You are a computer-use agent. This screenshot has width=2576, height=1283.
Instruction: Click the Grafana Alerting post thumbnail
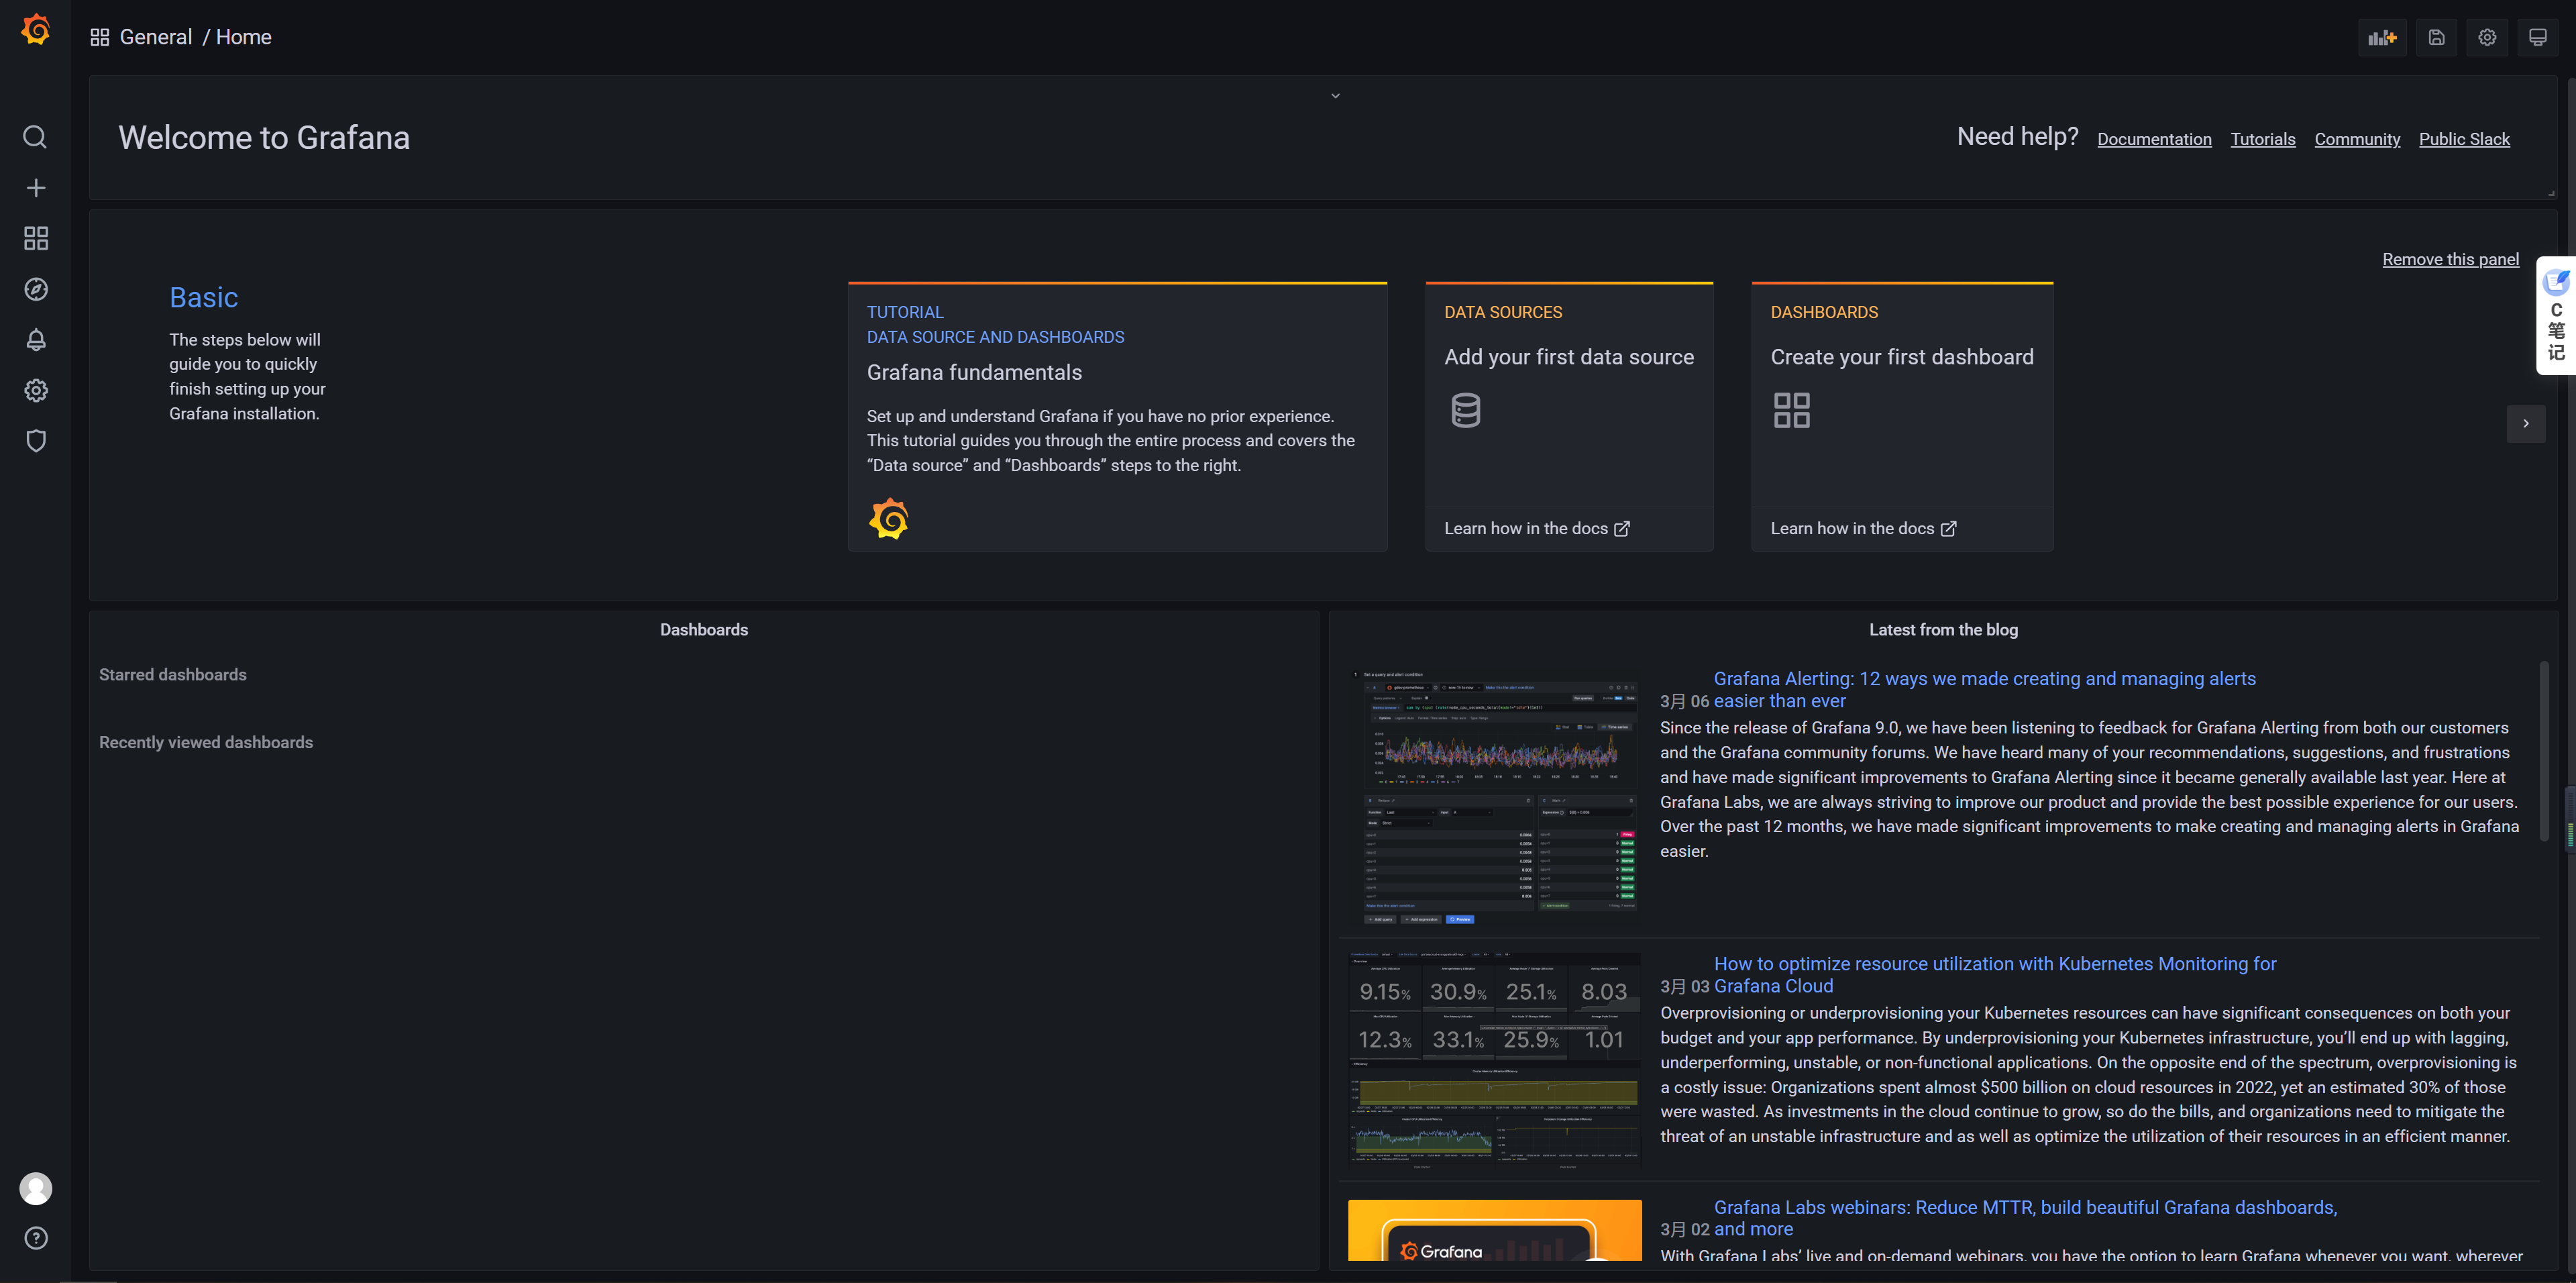point(1494,797)
